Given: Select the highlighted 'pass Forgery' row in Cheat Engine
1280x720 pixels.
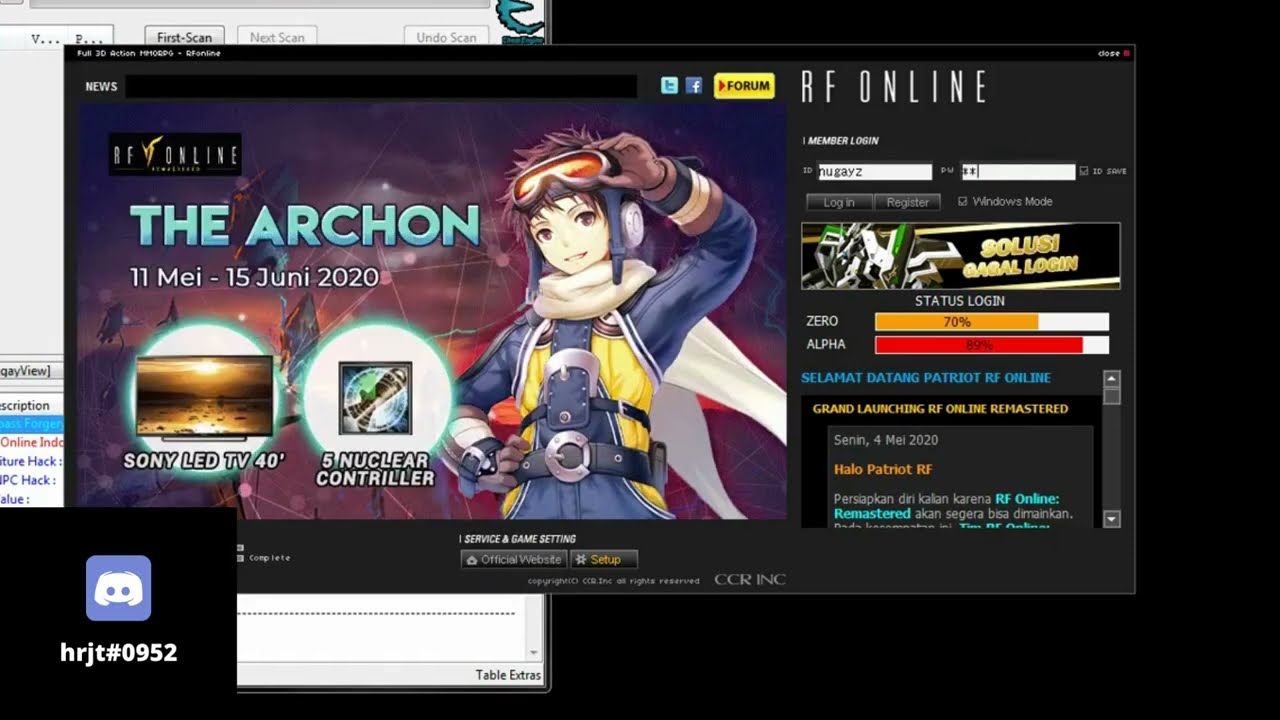Looking at the screenshot, I should click(x=32, y=424).
